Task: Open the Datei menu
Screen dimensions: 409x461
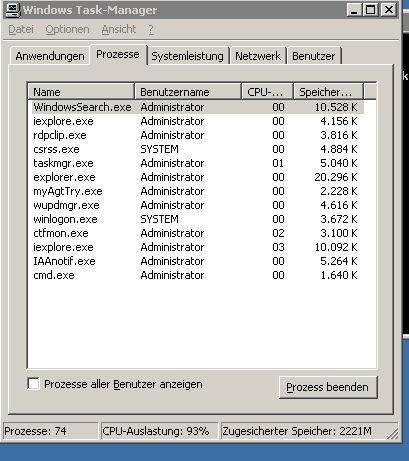Action: 21,29
